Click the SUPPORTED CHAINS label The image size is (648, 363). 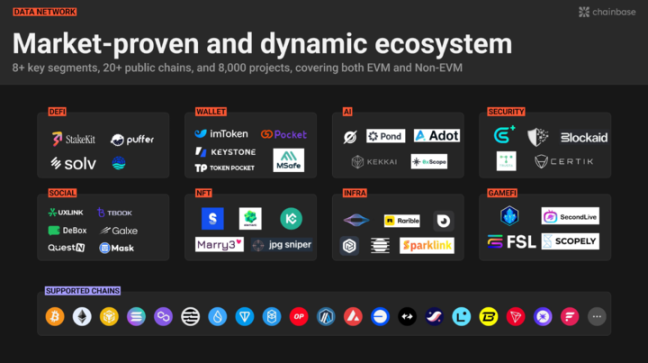pyautogui.click(x=83, y=291)
